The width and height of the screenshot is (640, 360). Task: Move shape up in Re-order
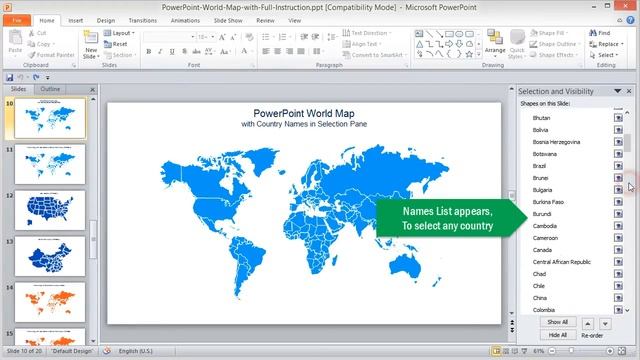[x=588, y=324]
